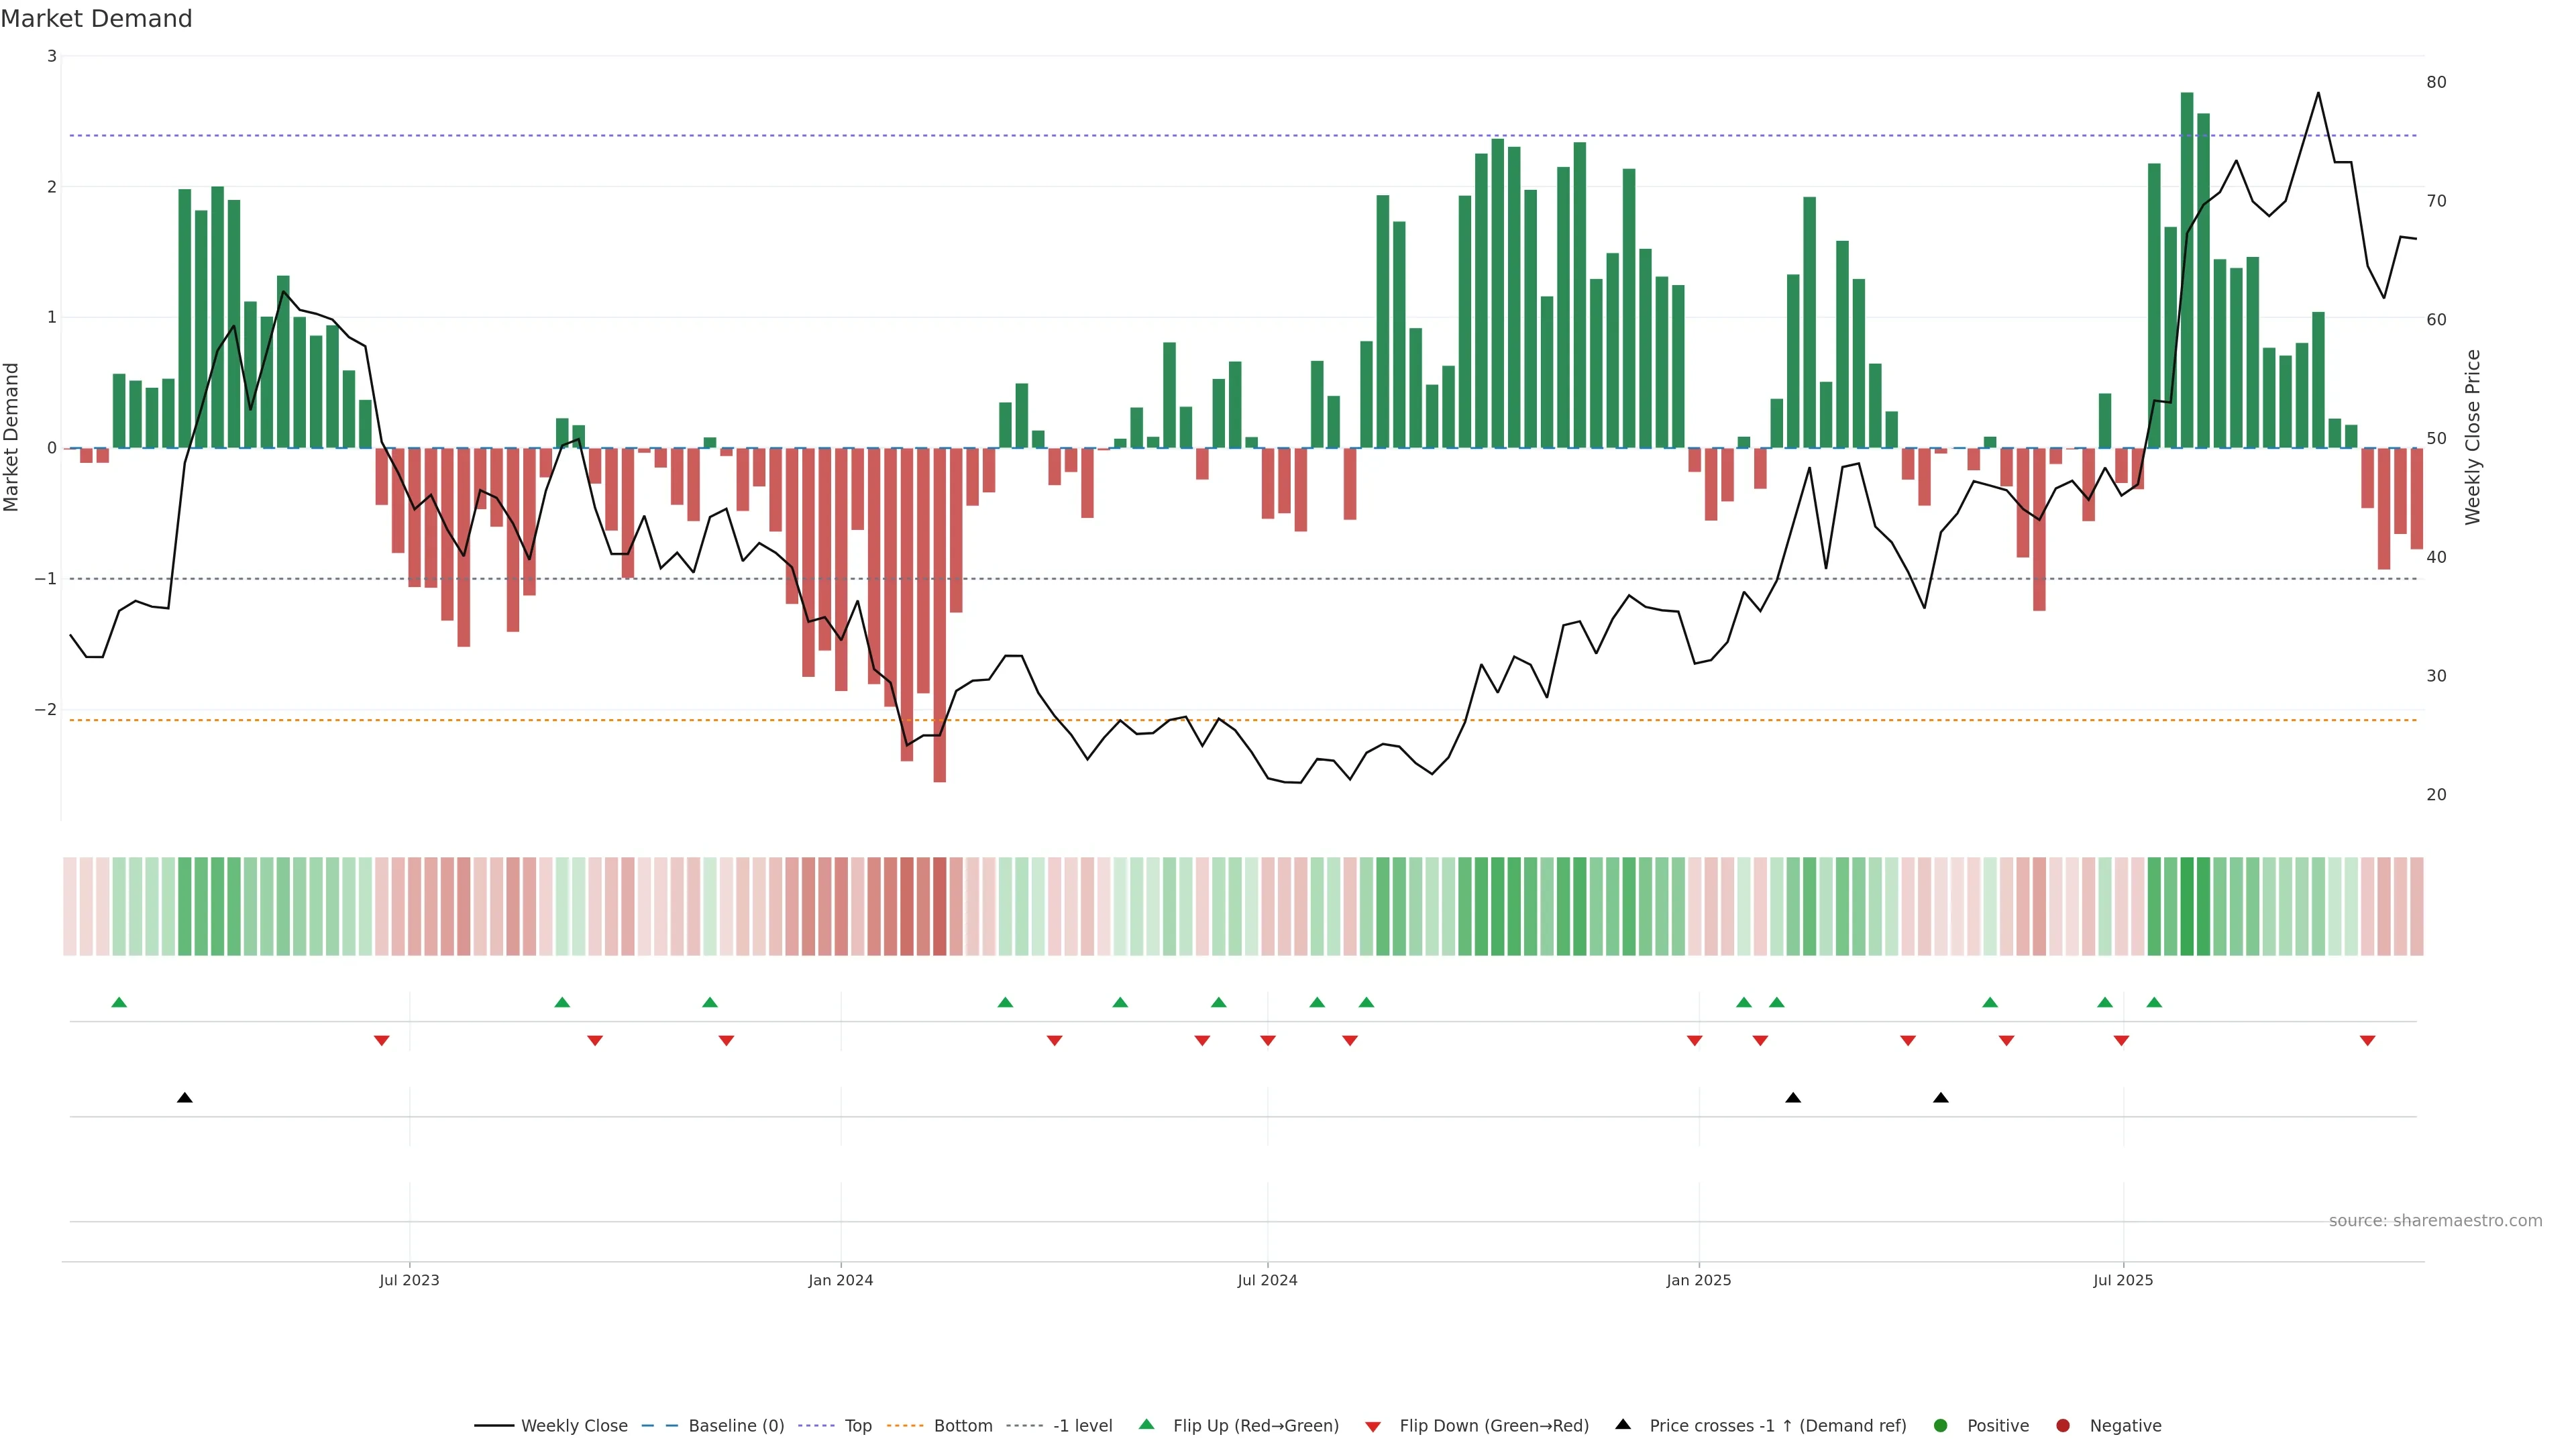Toggle the Top dotted line legend entry

click(x=857, y=1425)
